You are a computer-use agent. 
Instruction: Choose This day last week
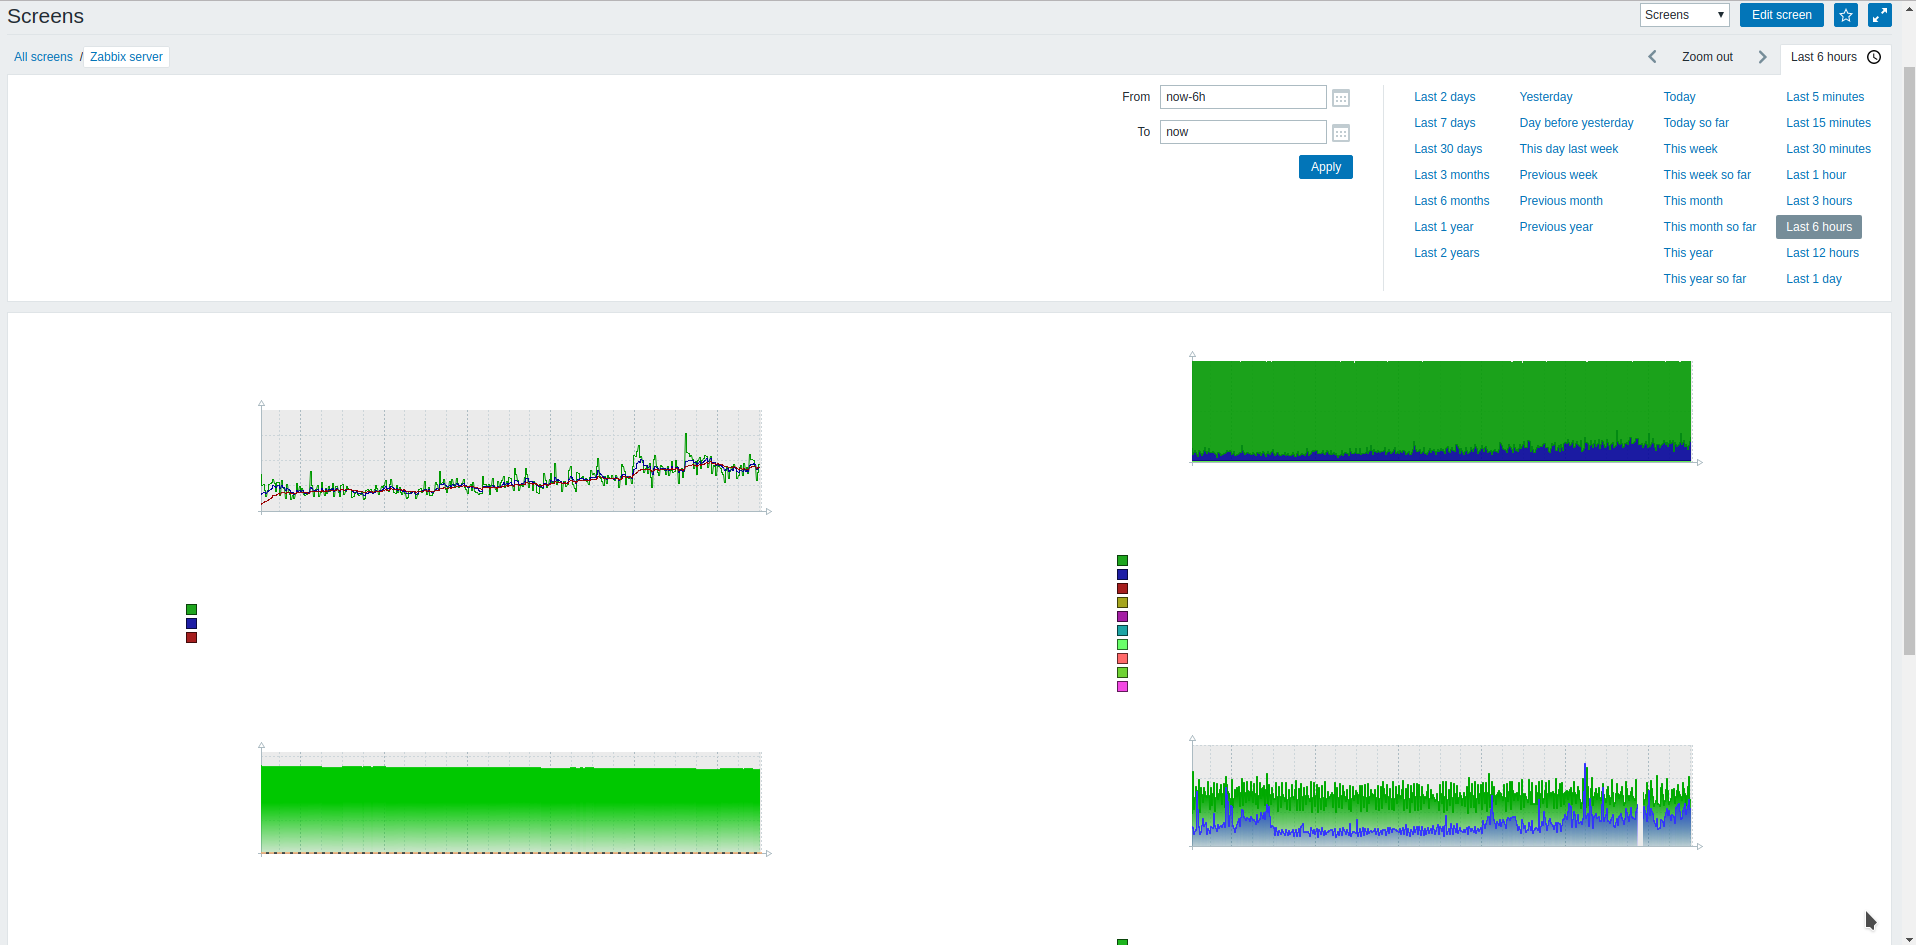tap(1569, 149)
